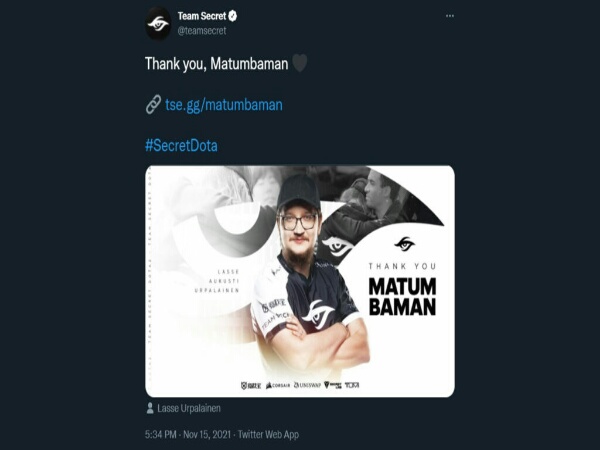Click the 5:34 PM · Nov 15, 2021 timestamp
The image size is (600, 450).
point(188,435)
